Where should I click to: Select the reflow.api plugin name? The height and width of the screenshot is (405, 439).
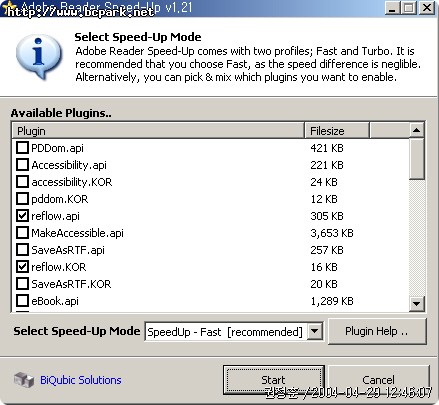(x=55, y=216)
